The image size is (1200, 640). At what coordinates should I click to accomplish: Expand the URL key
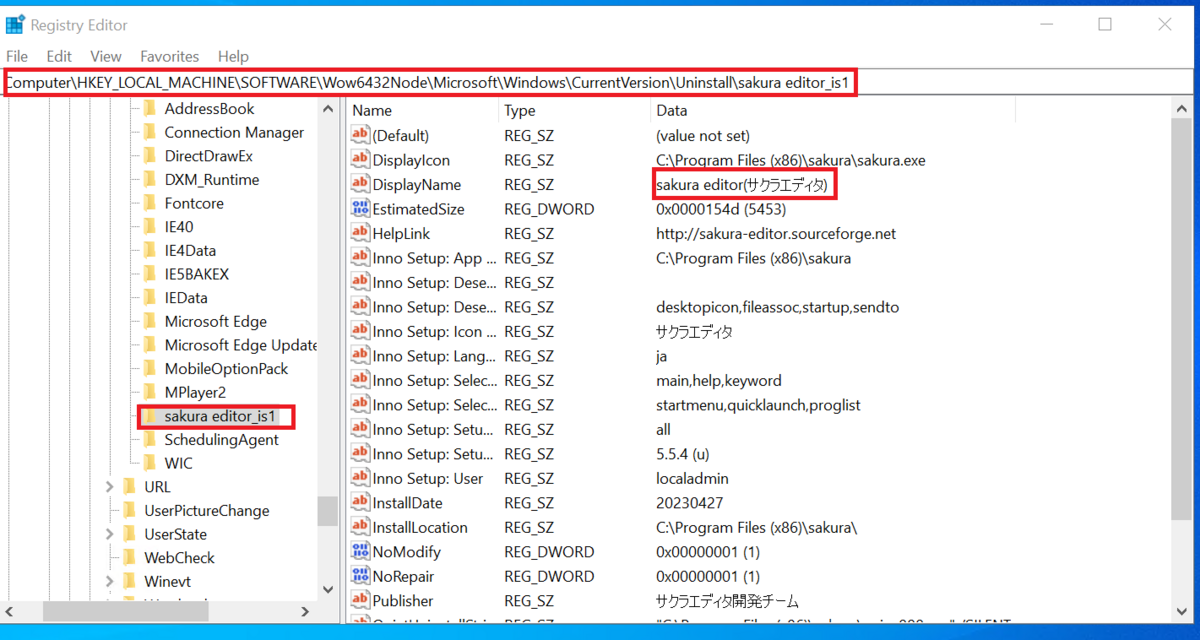pos(109,487)
